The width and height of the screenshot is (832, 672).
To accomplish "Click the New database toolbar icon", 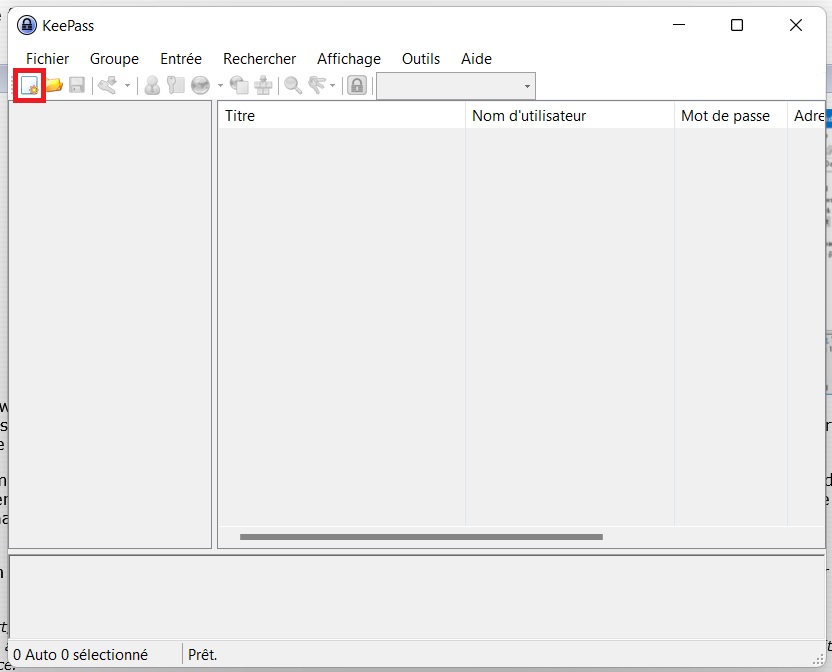I will pos(29,86).
